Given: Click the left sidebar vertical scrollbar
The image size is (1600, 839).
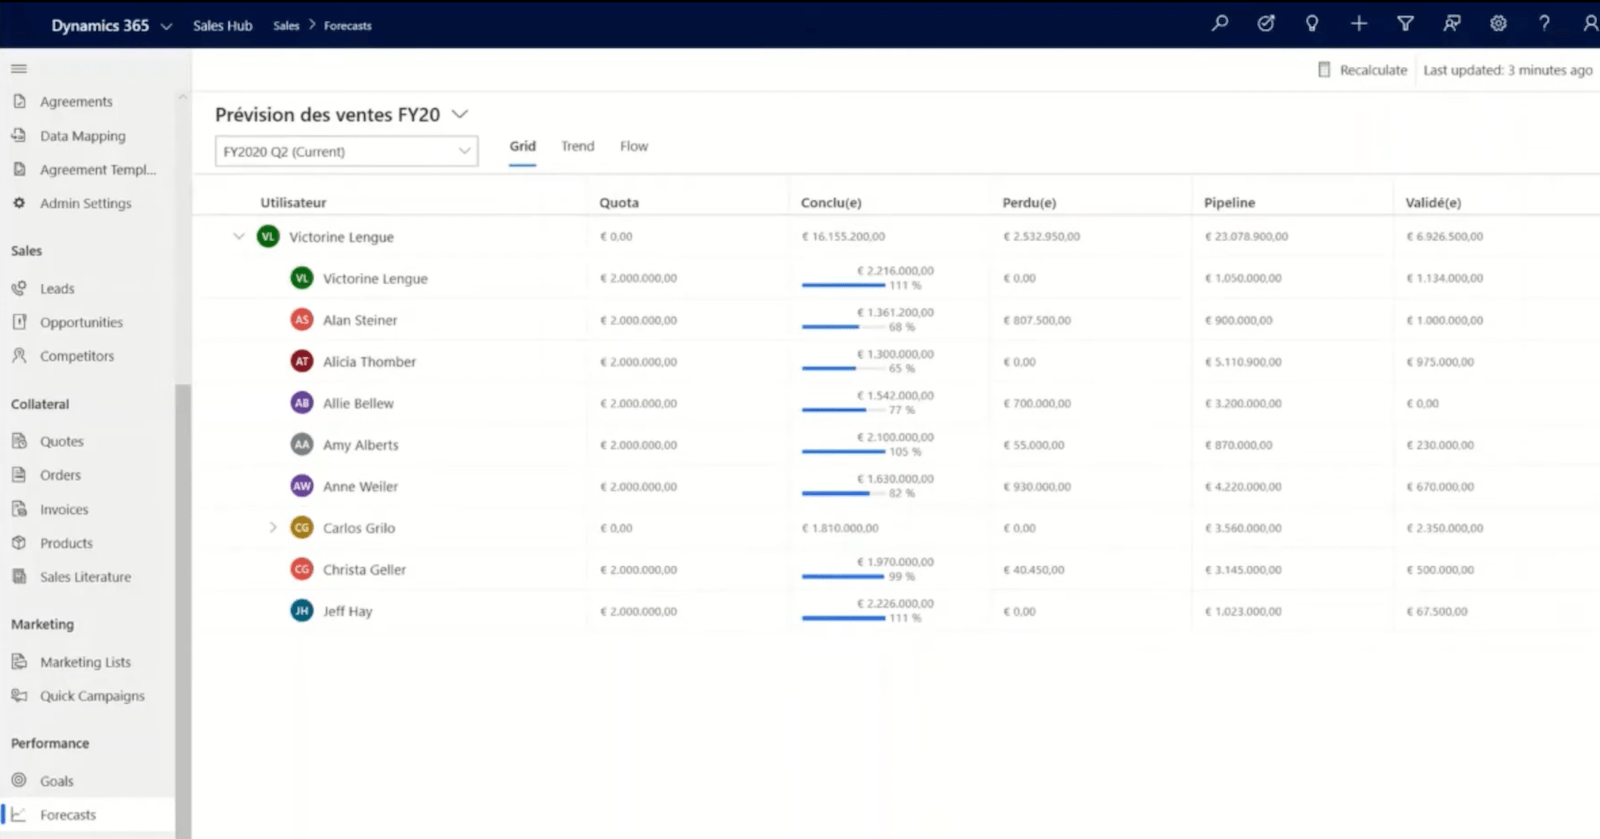Looking at the screenshot, I should pyautogui.click(x=182, y=600).
